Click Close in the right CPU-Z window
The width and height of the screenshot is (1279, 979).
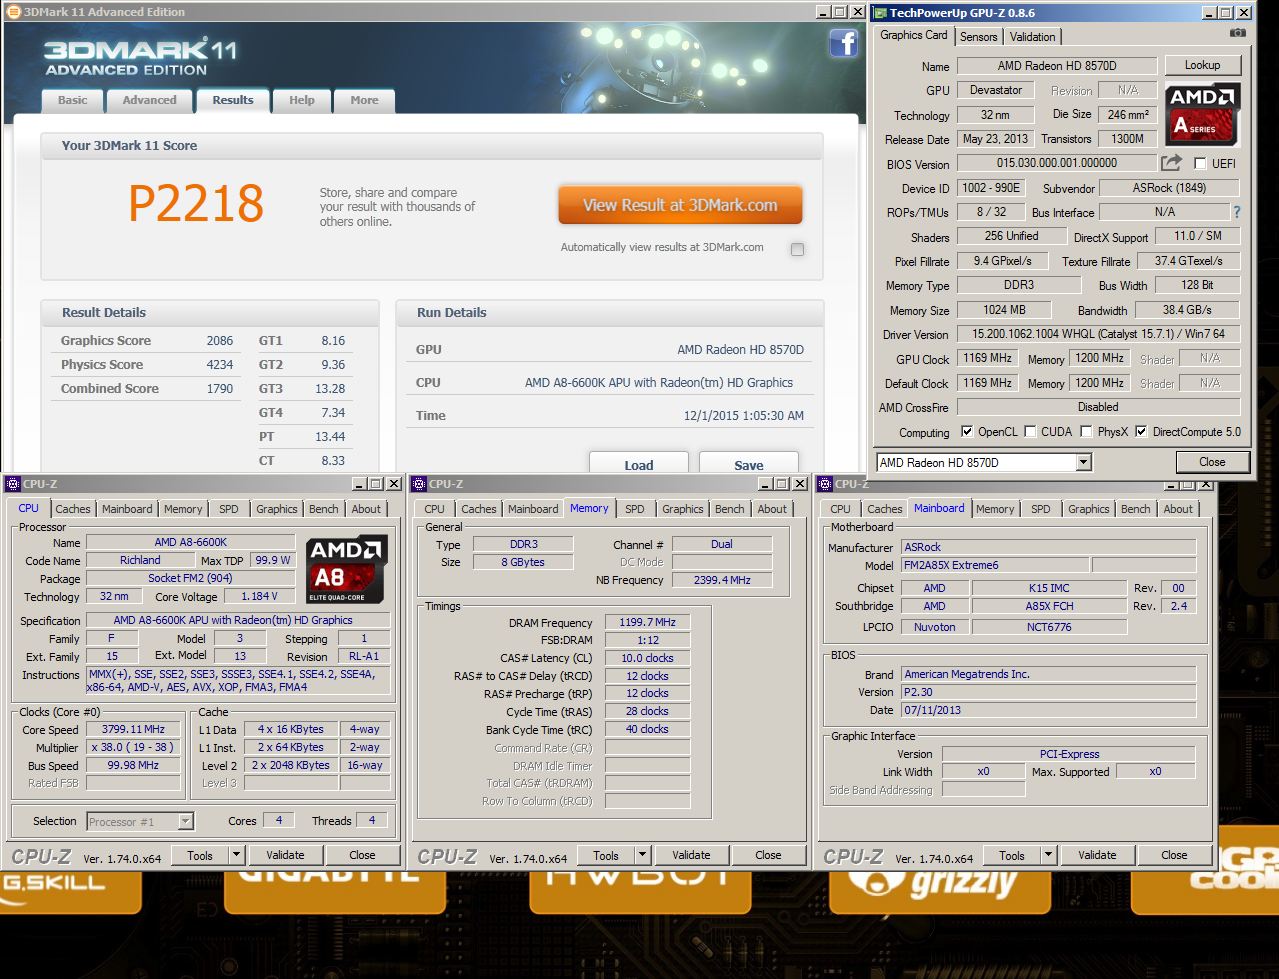(x=1174, y=855)
